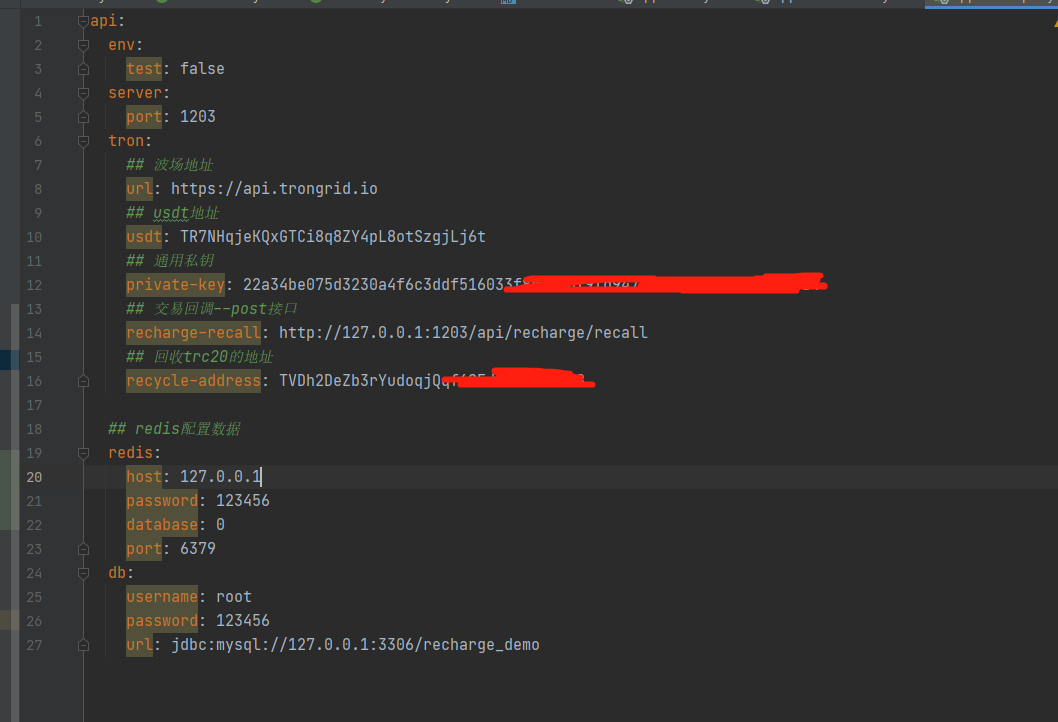Click the url key under tron
1058x722 pixels.
point(140,189)
